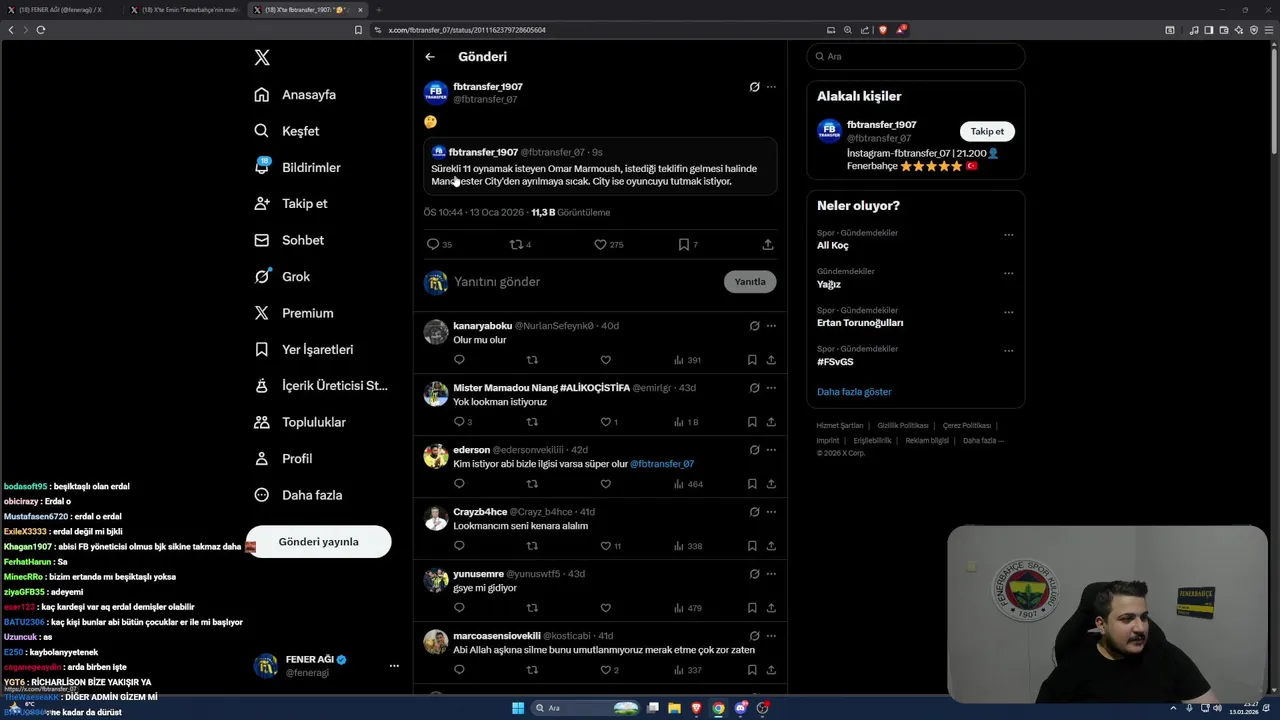Open more options on marcoasensiovekili reply

(x=771, y=636)
